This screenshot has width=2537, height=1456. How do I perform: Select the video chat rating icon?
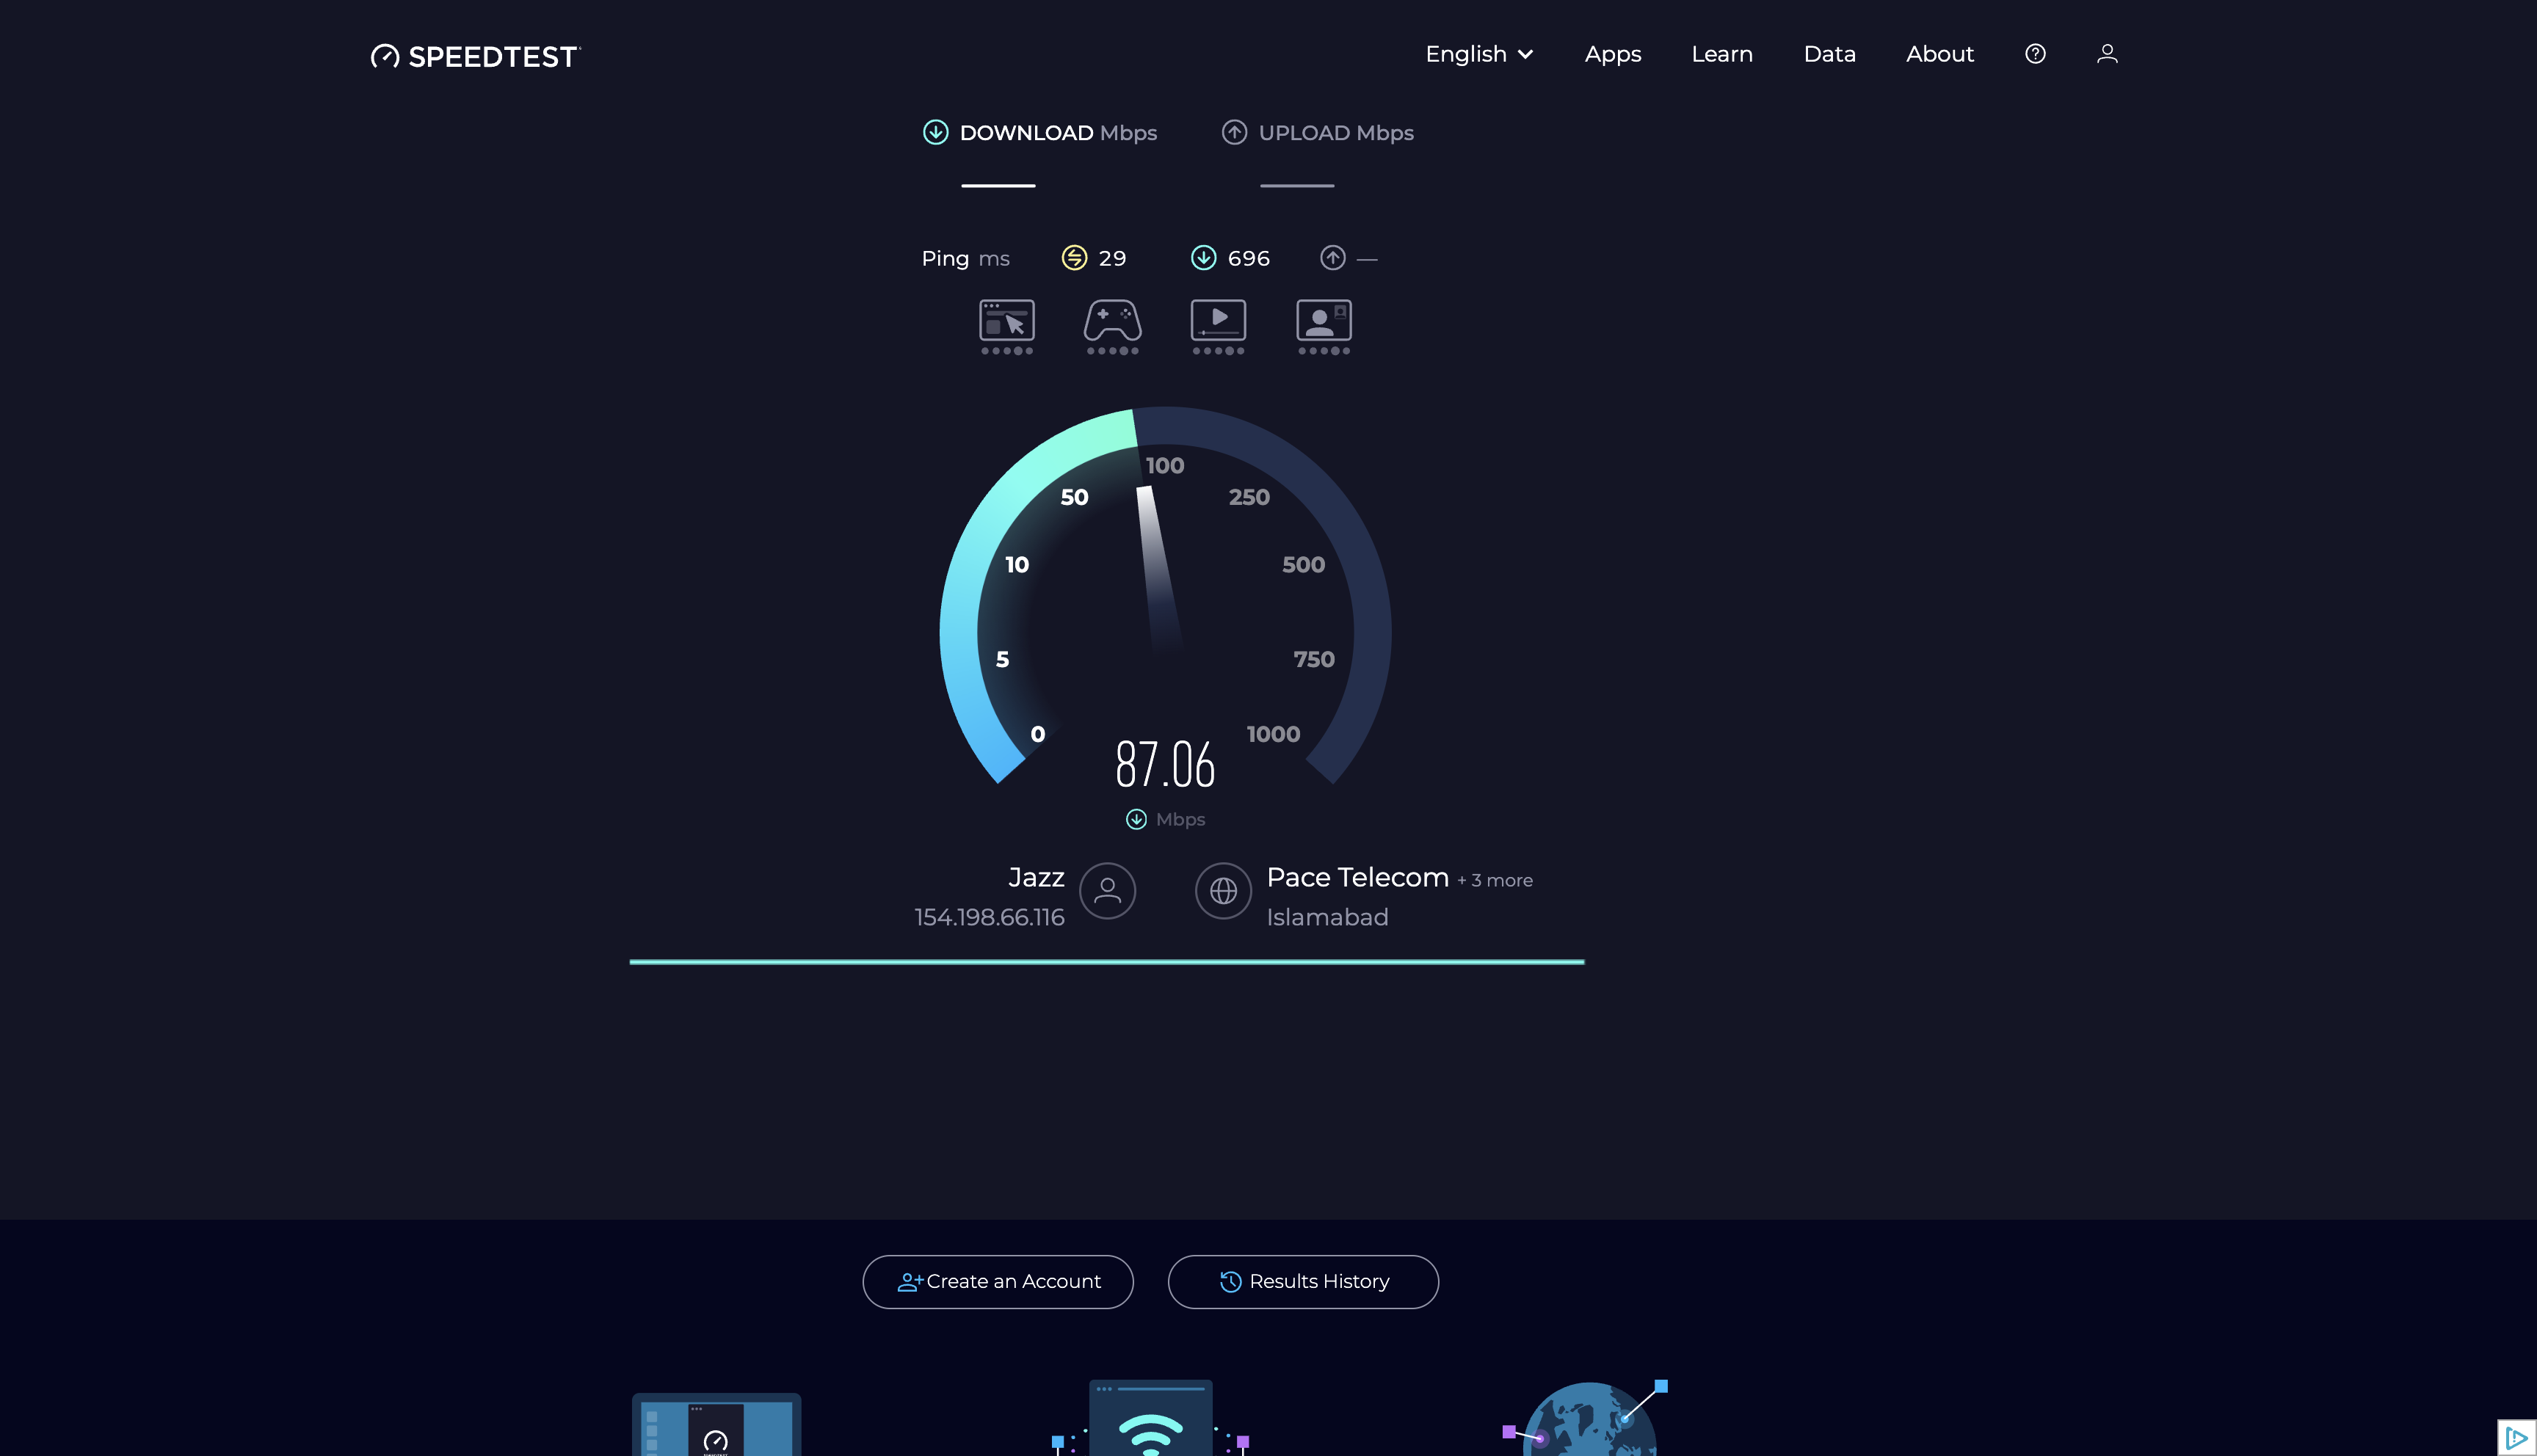click(x=1324, y=326)
